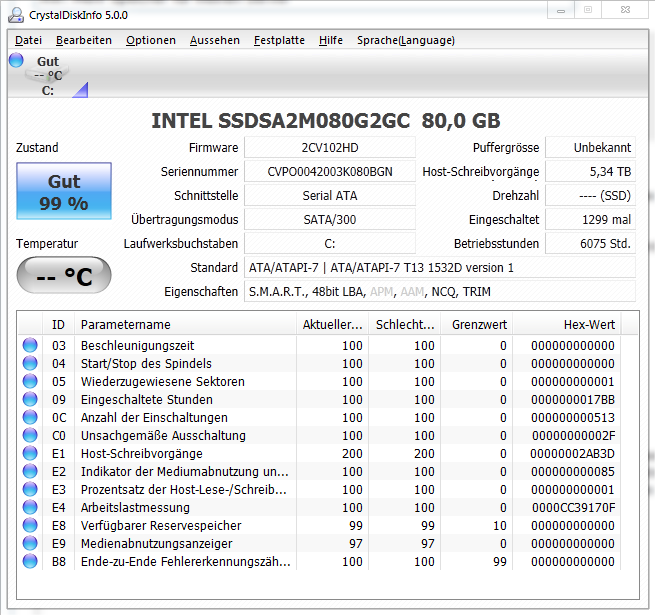Open the Festplatte menu
This screenshot has height=615, width=655.
(279, 40)
